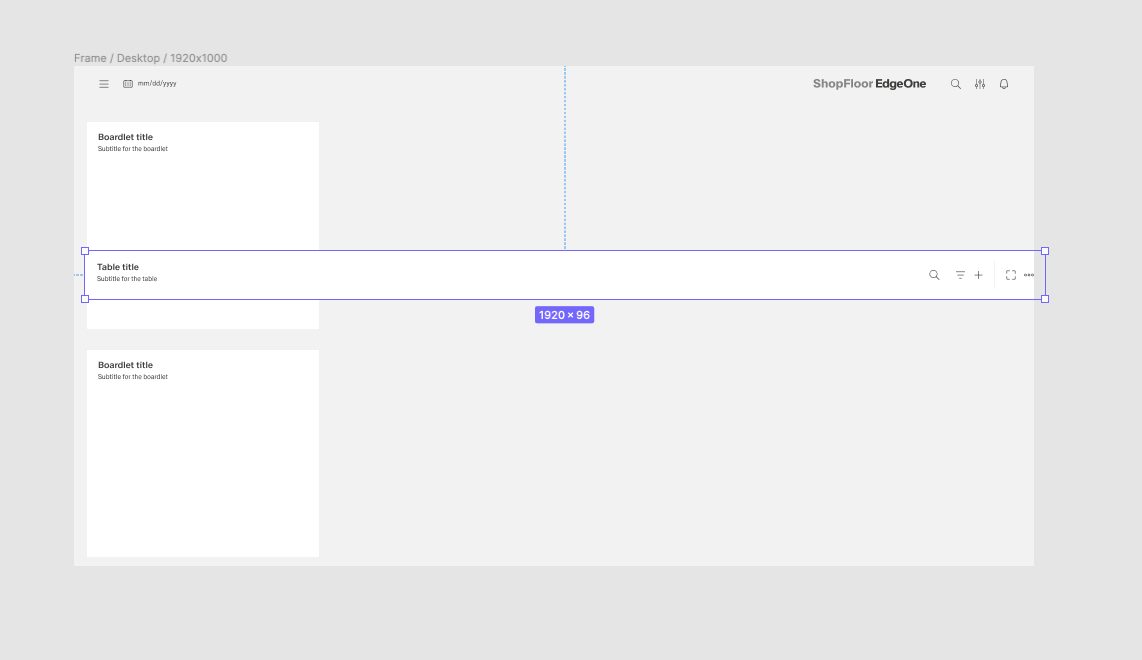Select the first "Boardlet title" text
This screenshot has width=1142, height=660.
(125, 137)
